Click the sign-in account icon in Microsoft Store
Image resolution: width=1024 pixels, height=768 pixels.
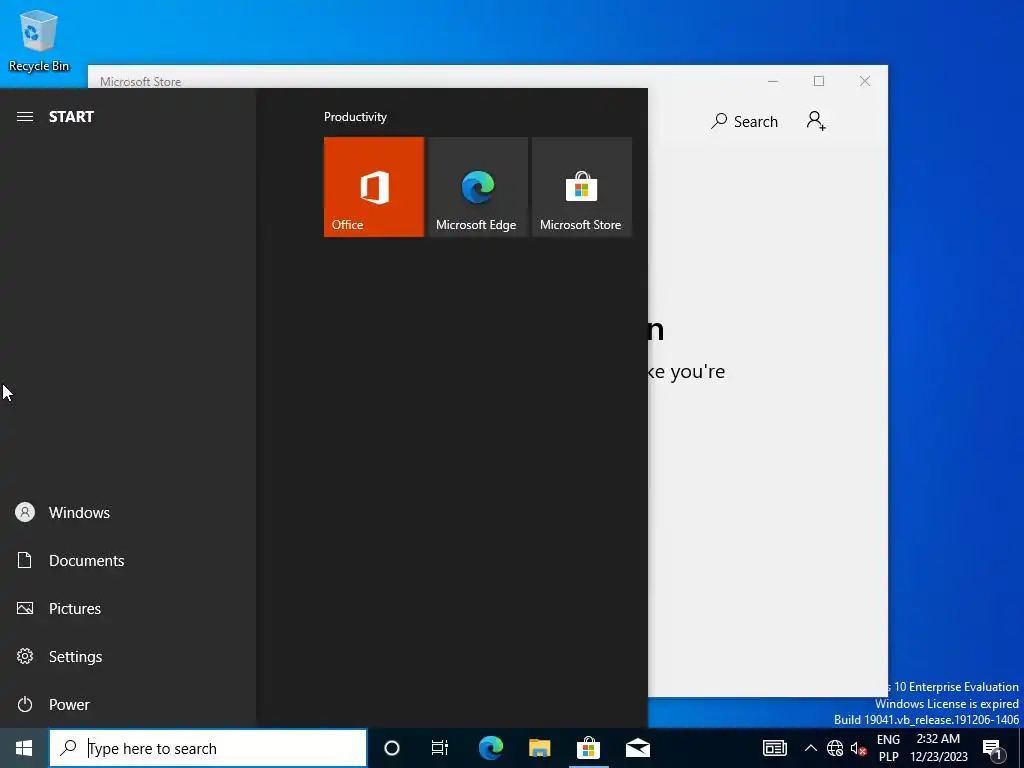816,121
